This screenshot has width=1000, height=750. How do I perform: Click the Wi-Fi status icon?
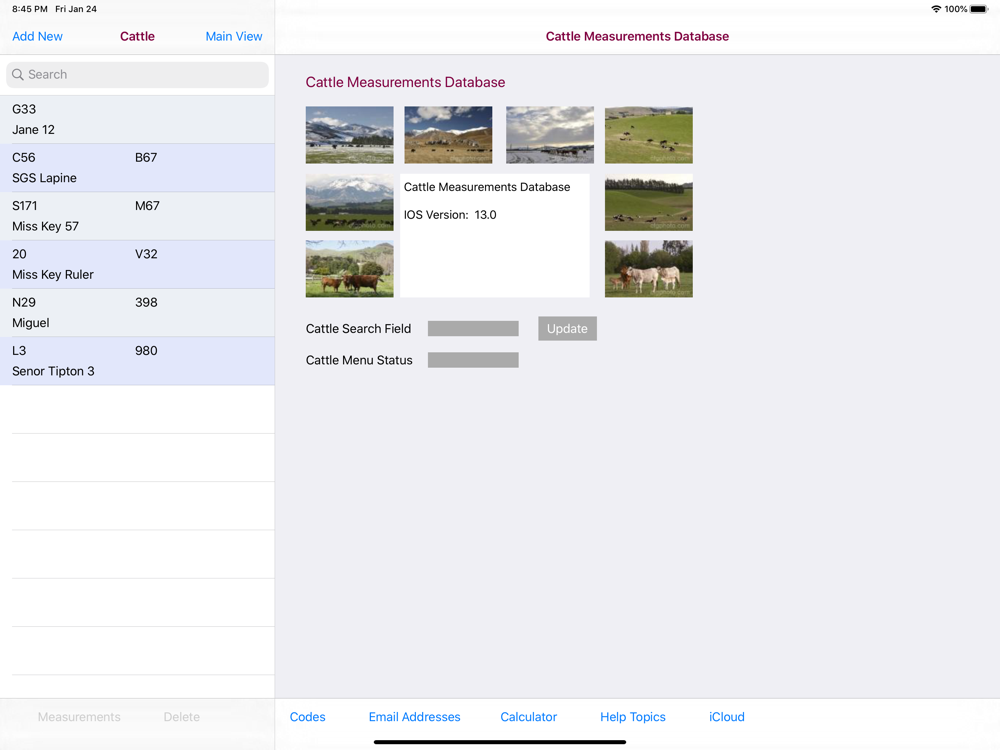tap(936, 9)
